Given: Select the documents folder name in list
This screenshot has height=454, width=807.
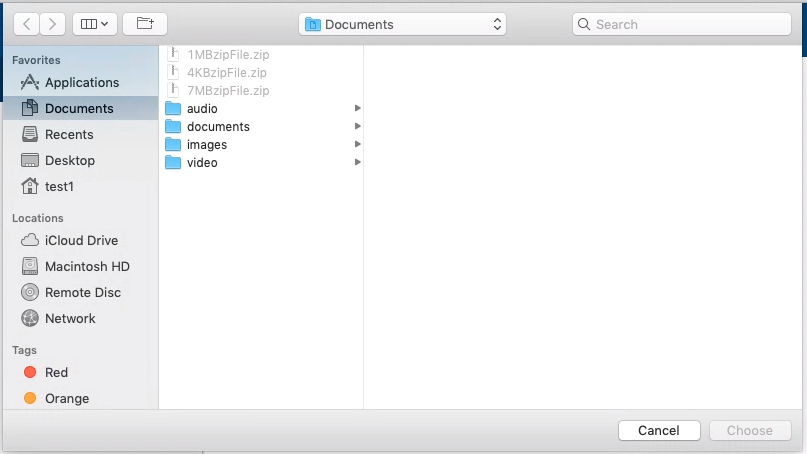Looking at the screenshot, I should point(218,127).
